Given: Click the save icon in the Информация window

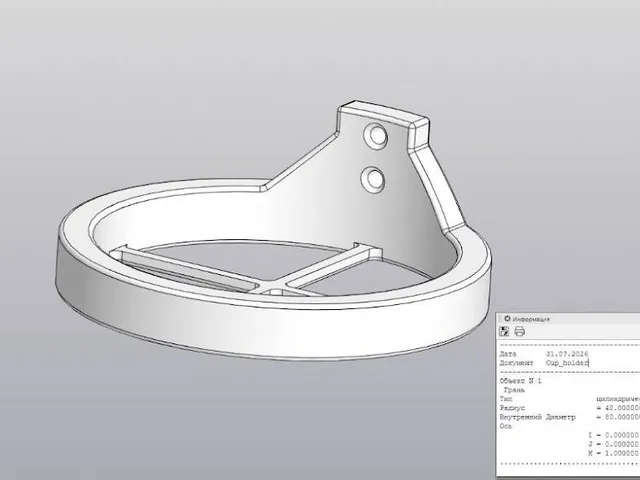Looking at the screenshot, I should pos(504,331).
